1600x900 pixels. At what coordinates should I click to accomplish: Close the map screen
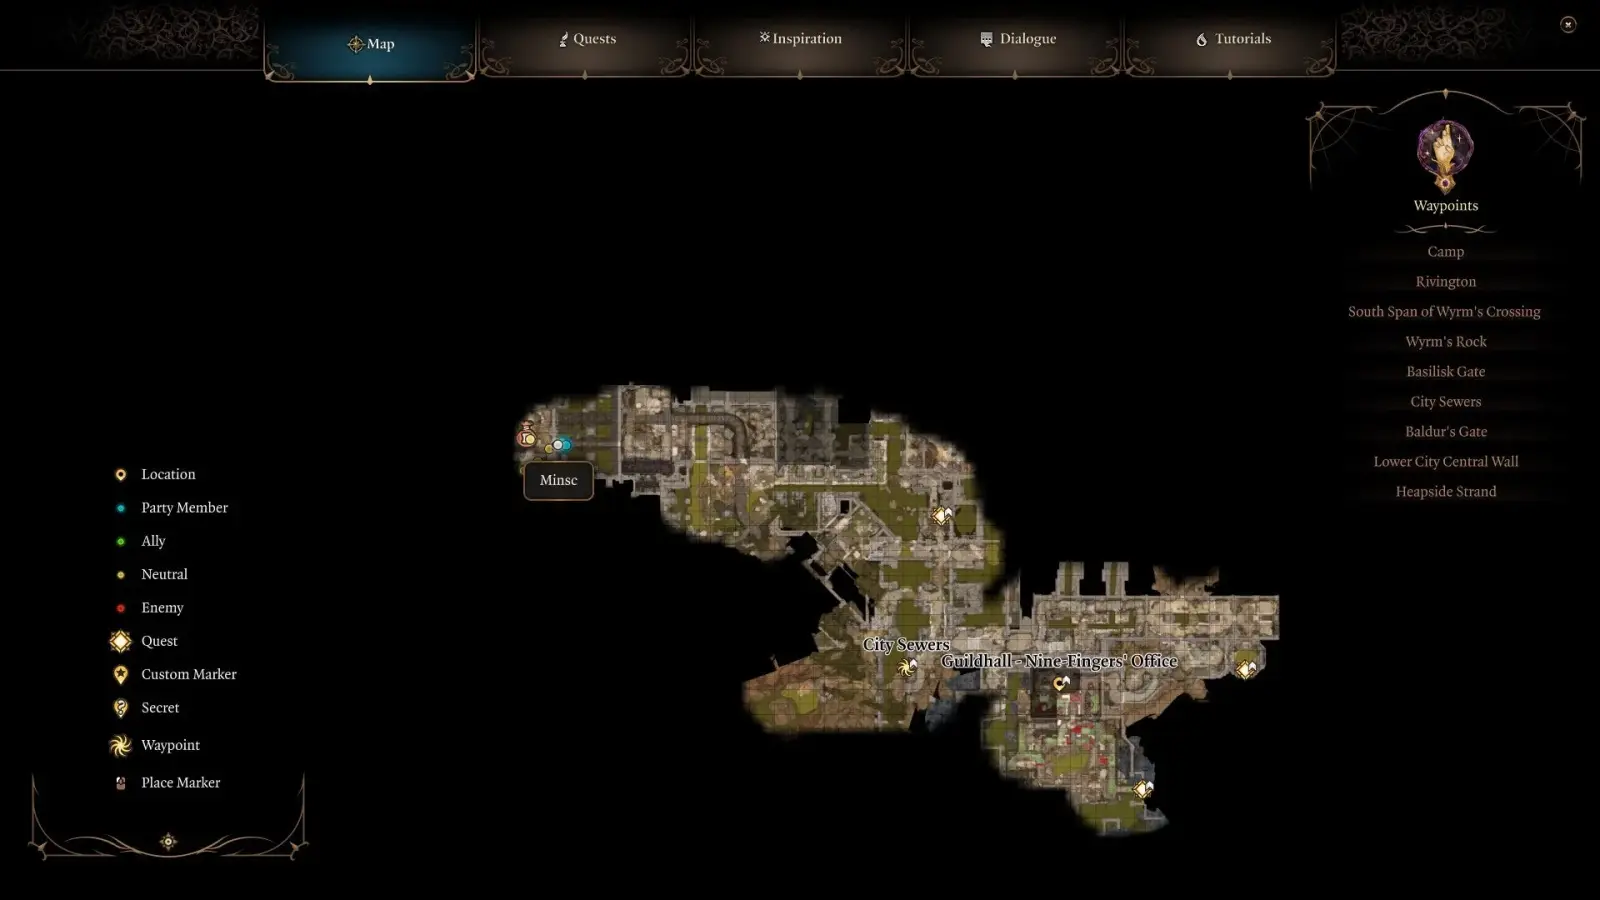coord(1568,25)
